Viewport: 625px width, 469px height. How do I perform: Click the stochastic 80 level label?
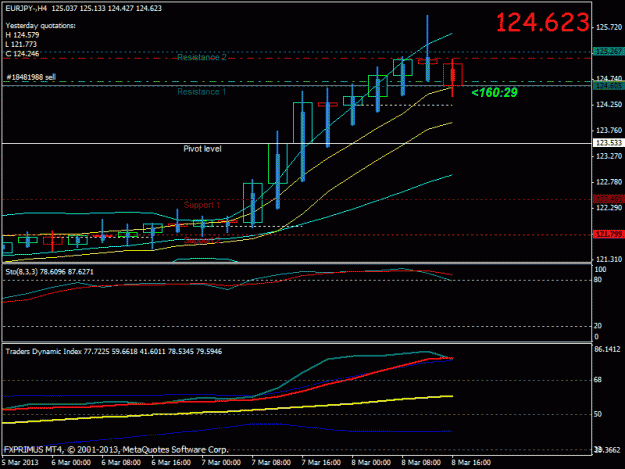[597, 280]
